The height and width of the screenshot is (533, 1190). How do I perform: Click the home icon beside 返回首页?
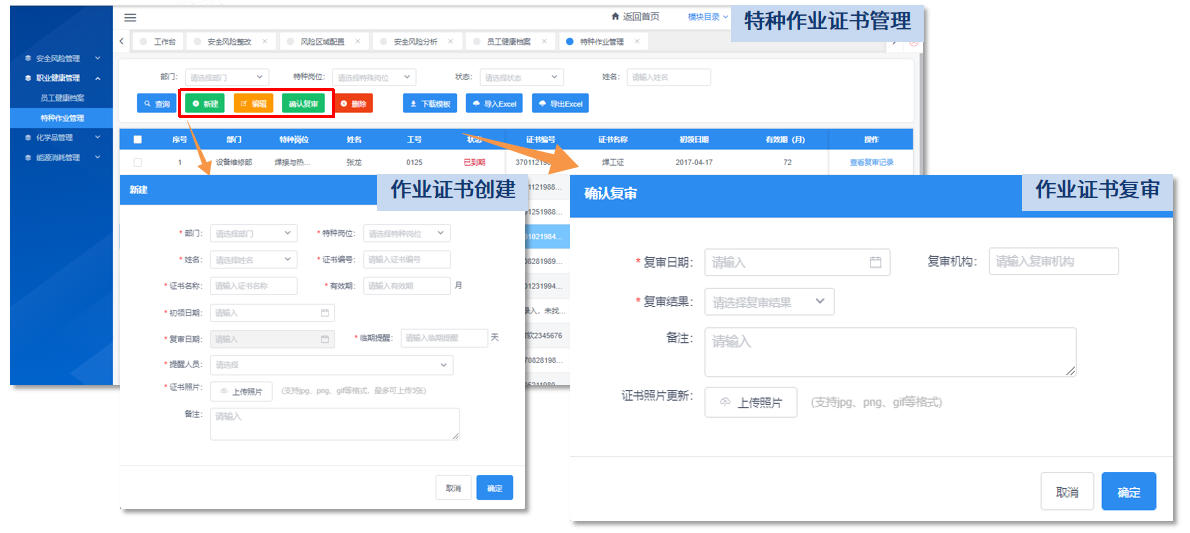(615, 17)
